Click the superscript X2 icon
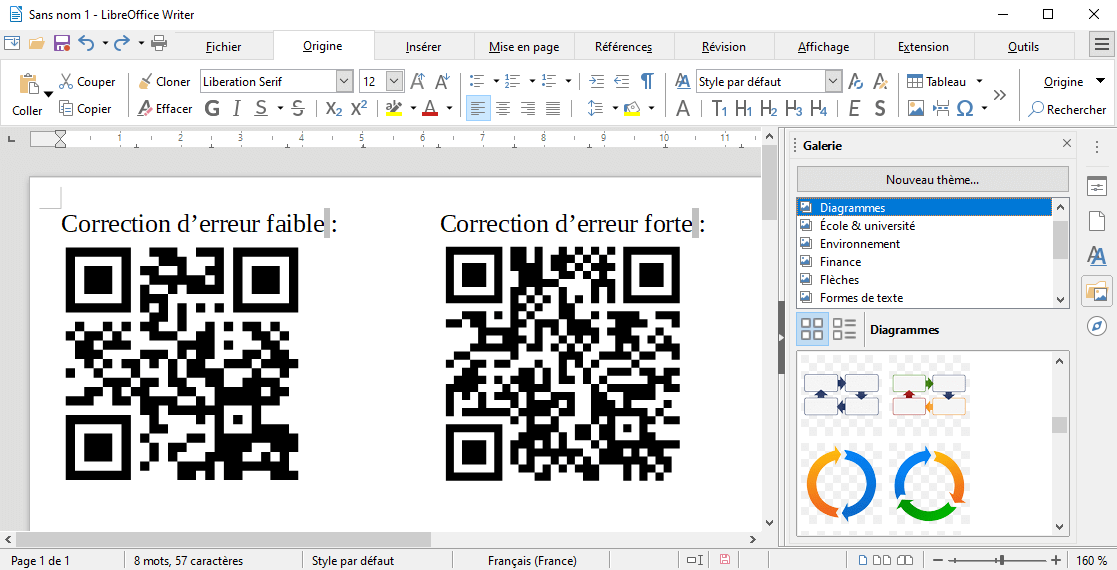Screen dimensions: 1117x570 click(359, 108)
